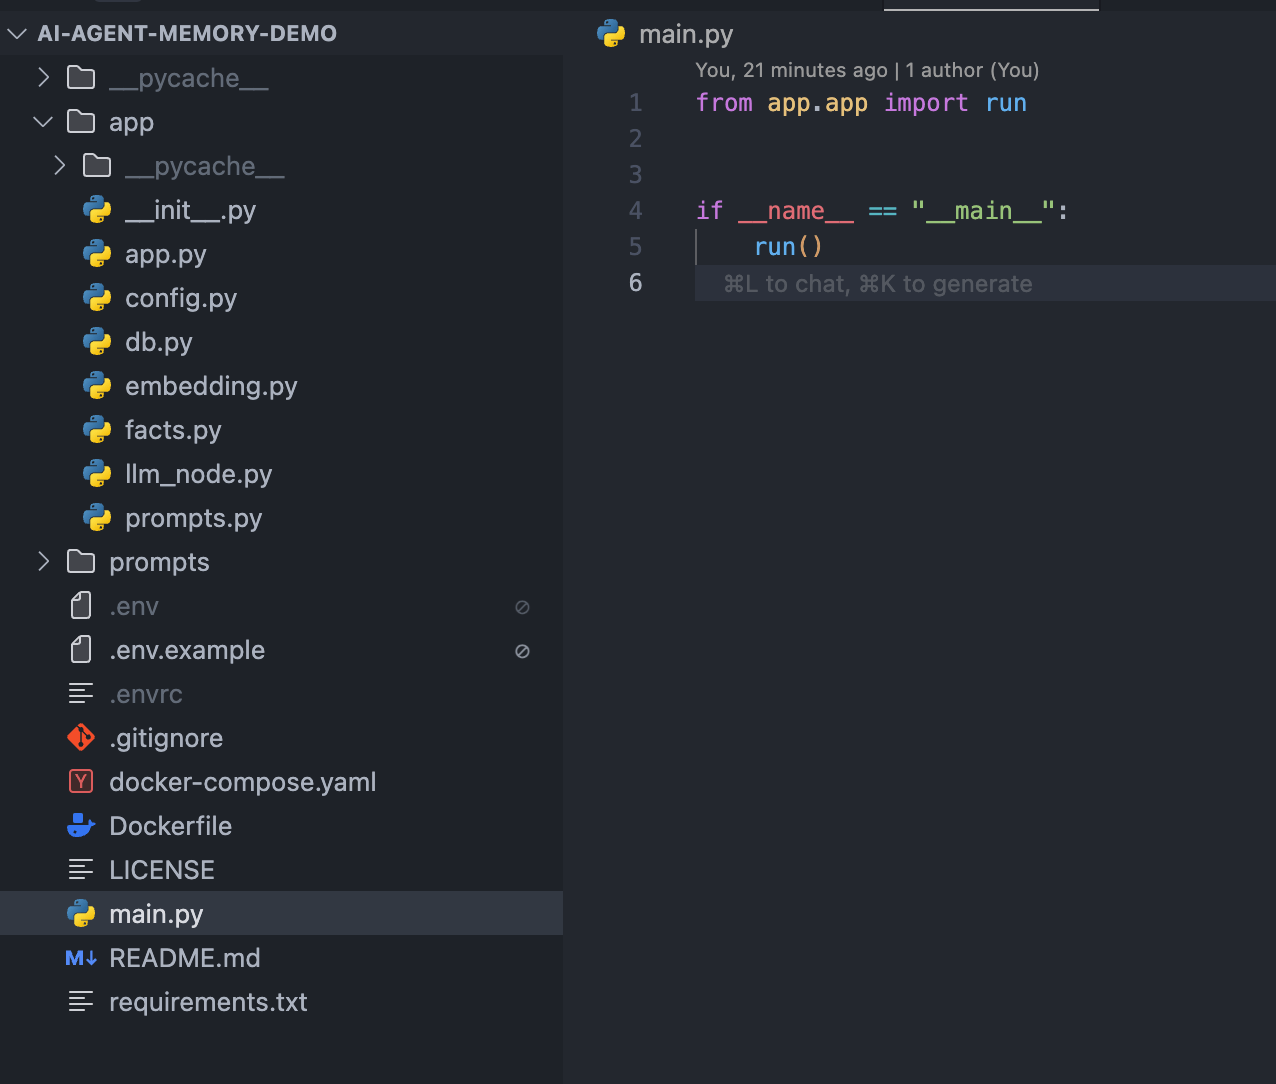Click the Python icon in the main.py editor header
This screenshot has height=1084, width=1276.
point(611,34)
